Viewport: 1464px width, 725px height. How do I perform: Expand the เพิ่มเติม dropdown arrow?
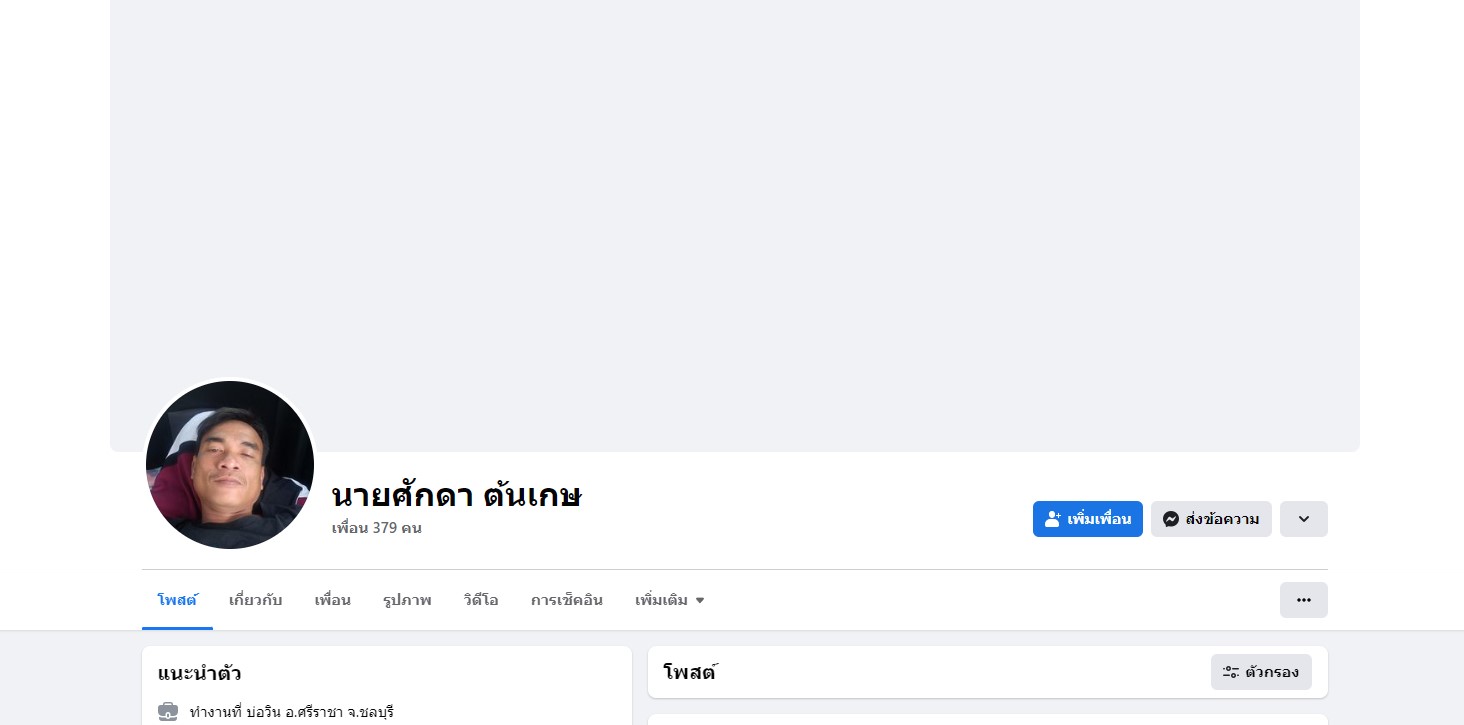pos(700,601)
